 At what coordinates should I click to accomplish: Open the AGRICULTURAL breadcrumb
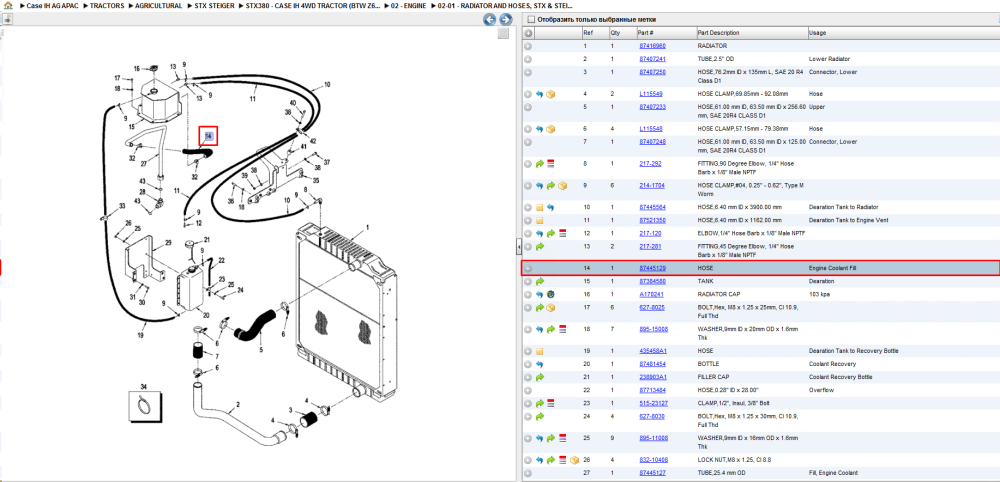(159, 5)
